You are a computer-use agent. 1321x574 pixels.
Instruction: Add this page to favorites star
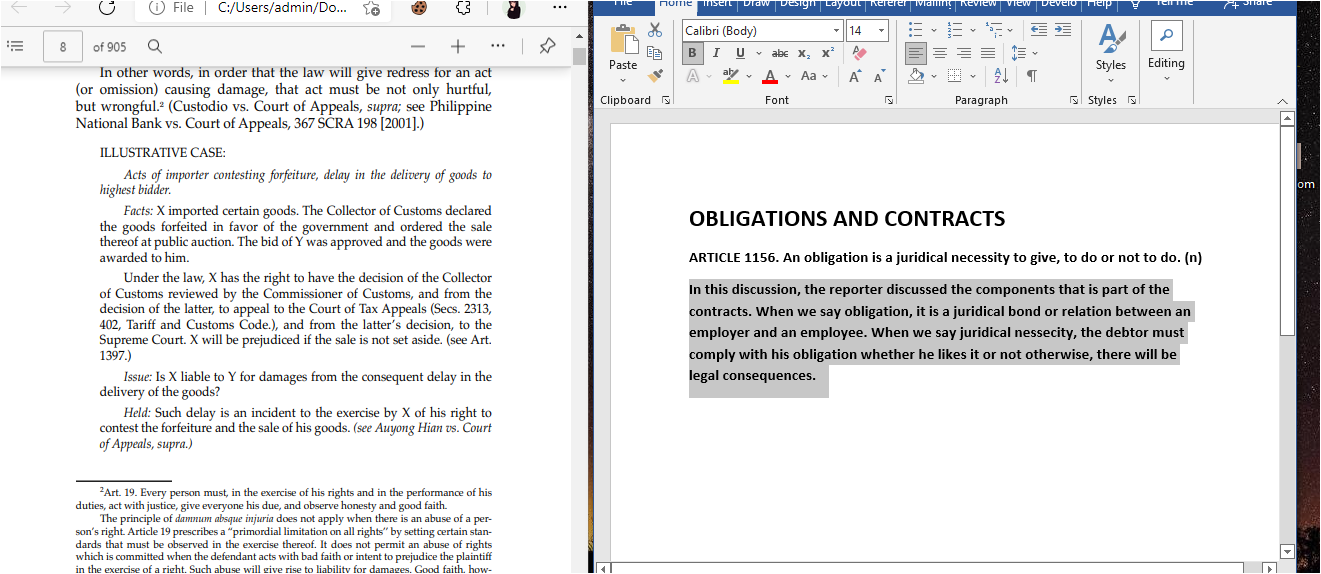pyautogui.click(x=371, y=7)
